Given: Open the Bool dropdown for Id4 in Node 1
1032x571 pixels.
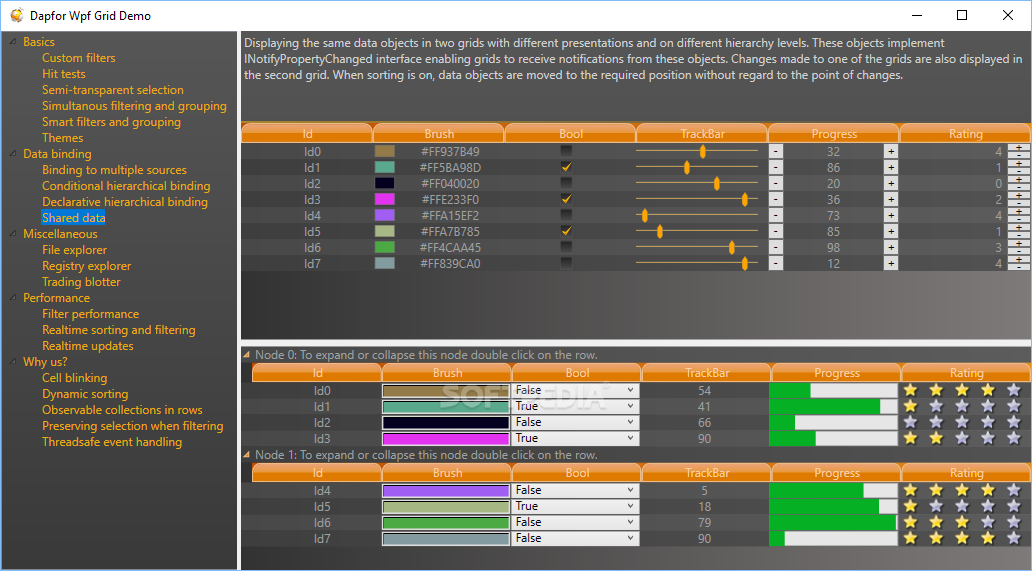Looking at the screenshot, I should coord(575,490).
